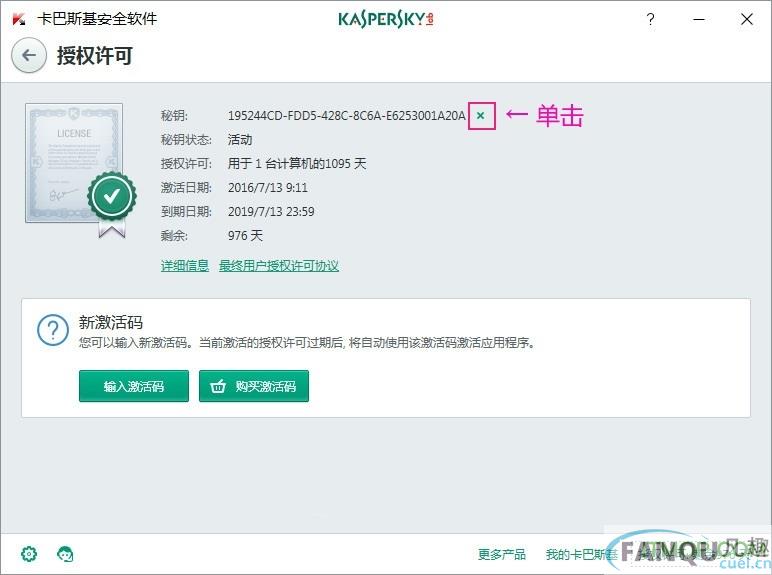Open the 更多产品 link
This screenshot has width=772, height=575.
502,554
